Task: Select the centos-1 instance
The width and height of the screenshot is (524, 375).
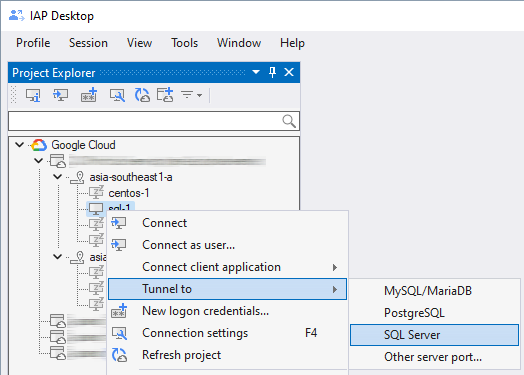Action: click(x=129, y=193)
